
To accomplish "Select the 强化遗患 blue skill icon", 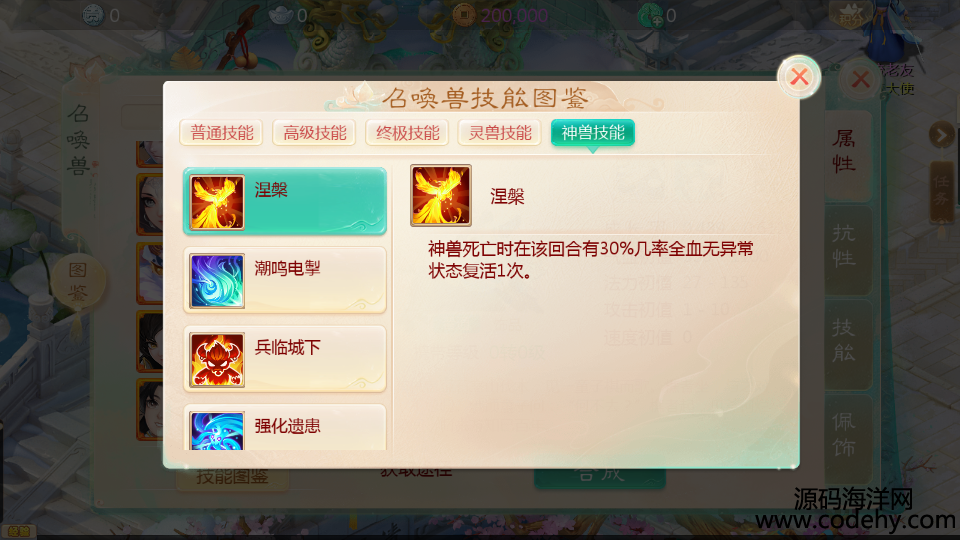I will coord(217,430).
